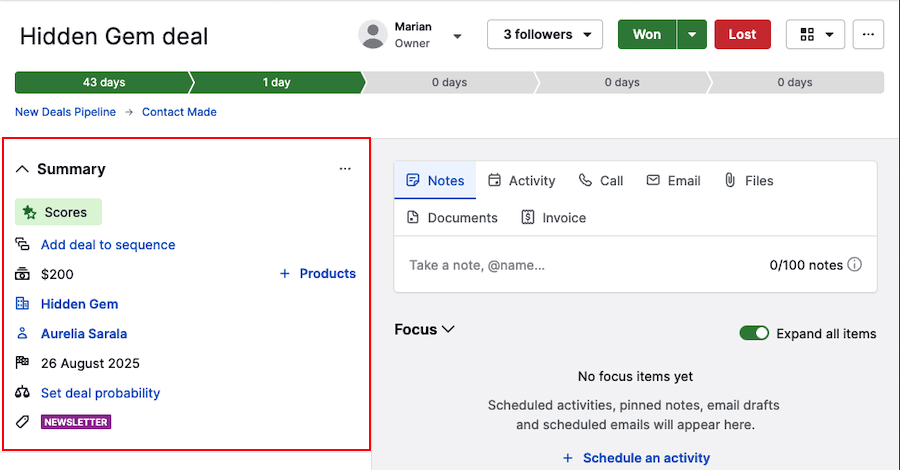Click the Set deal probability link
Image resolution: width=900 pixels, height=470 pixels.
pyautogui.click(x=100, y=393)
